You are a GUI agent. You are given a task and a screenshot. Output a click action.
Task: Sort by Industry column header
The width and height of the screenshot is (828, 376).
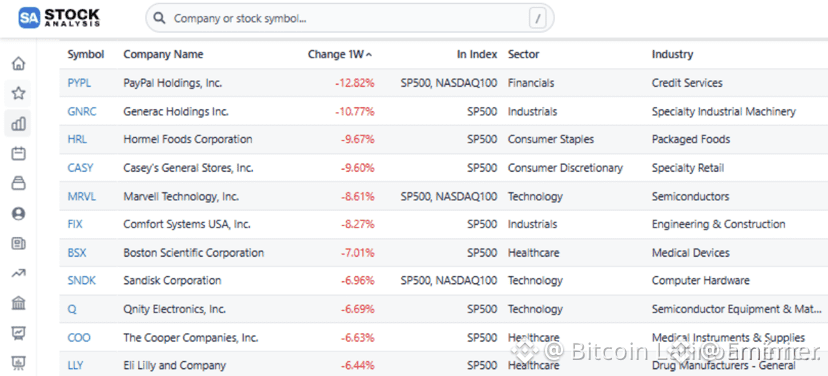[672, 54]
